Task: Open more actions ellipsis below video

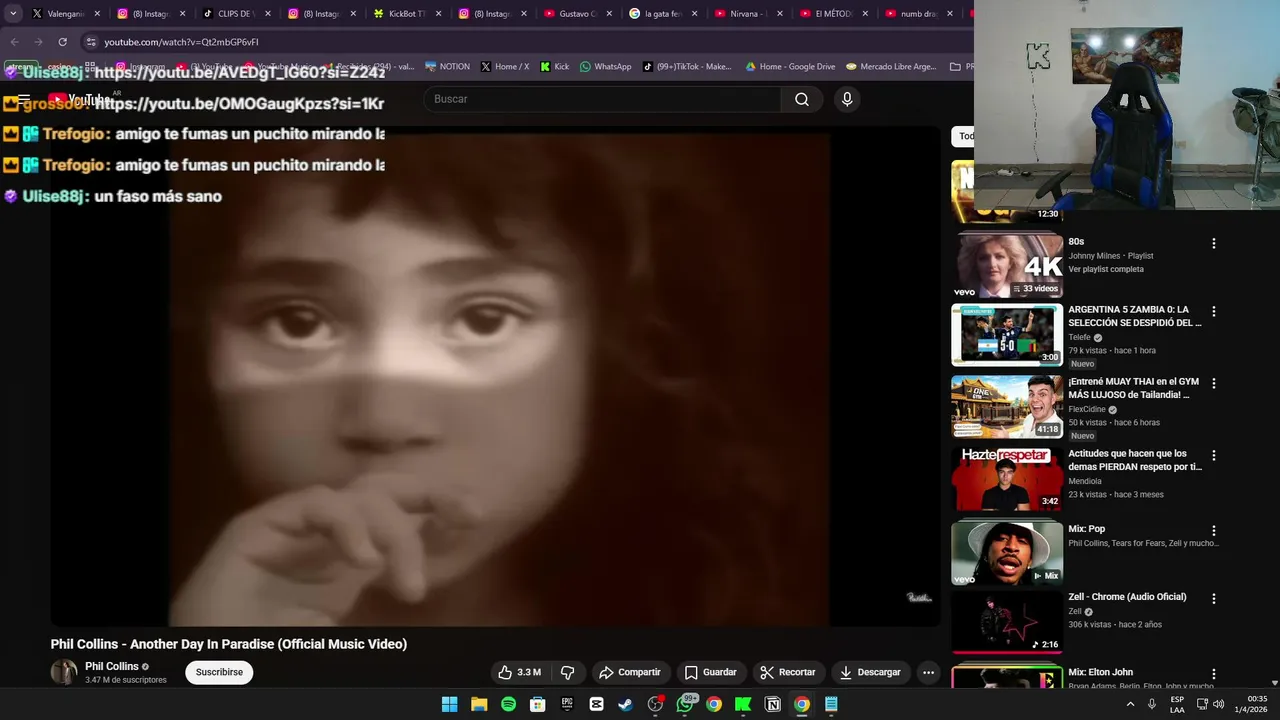Action: (928, 672)
